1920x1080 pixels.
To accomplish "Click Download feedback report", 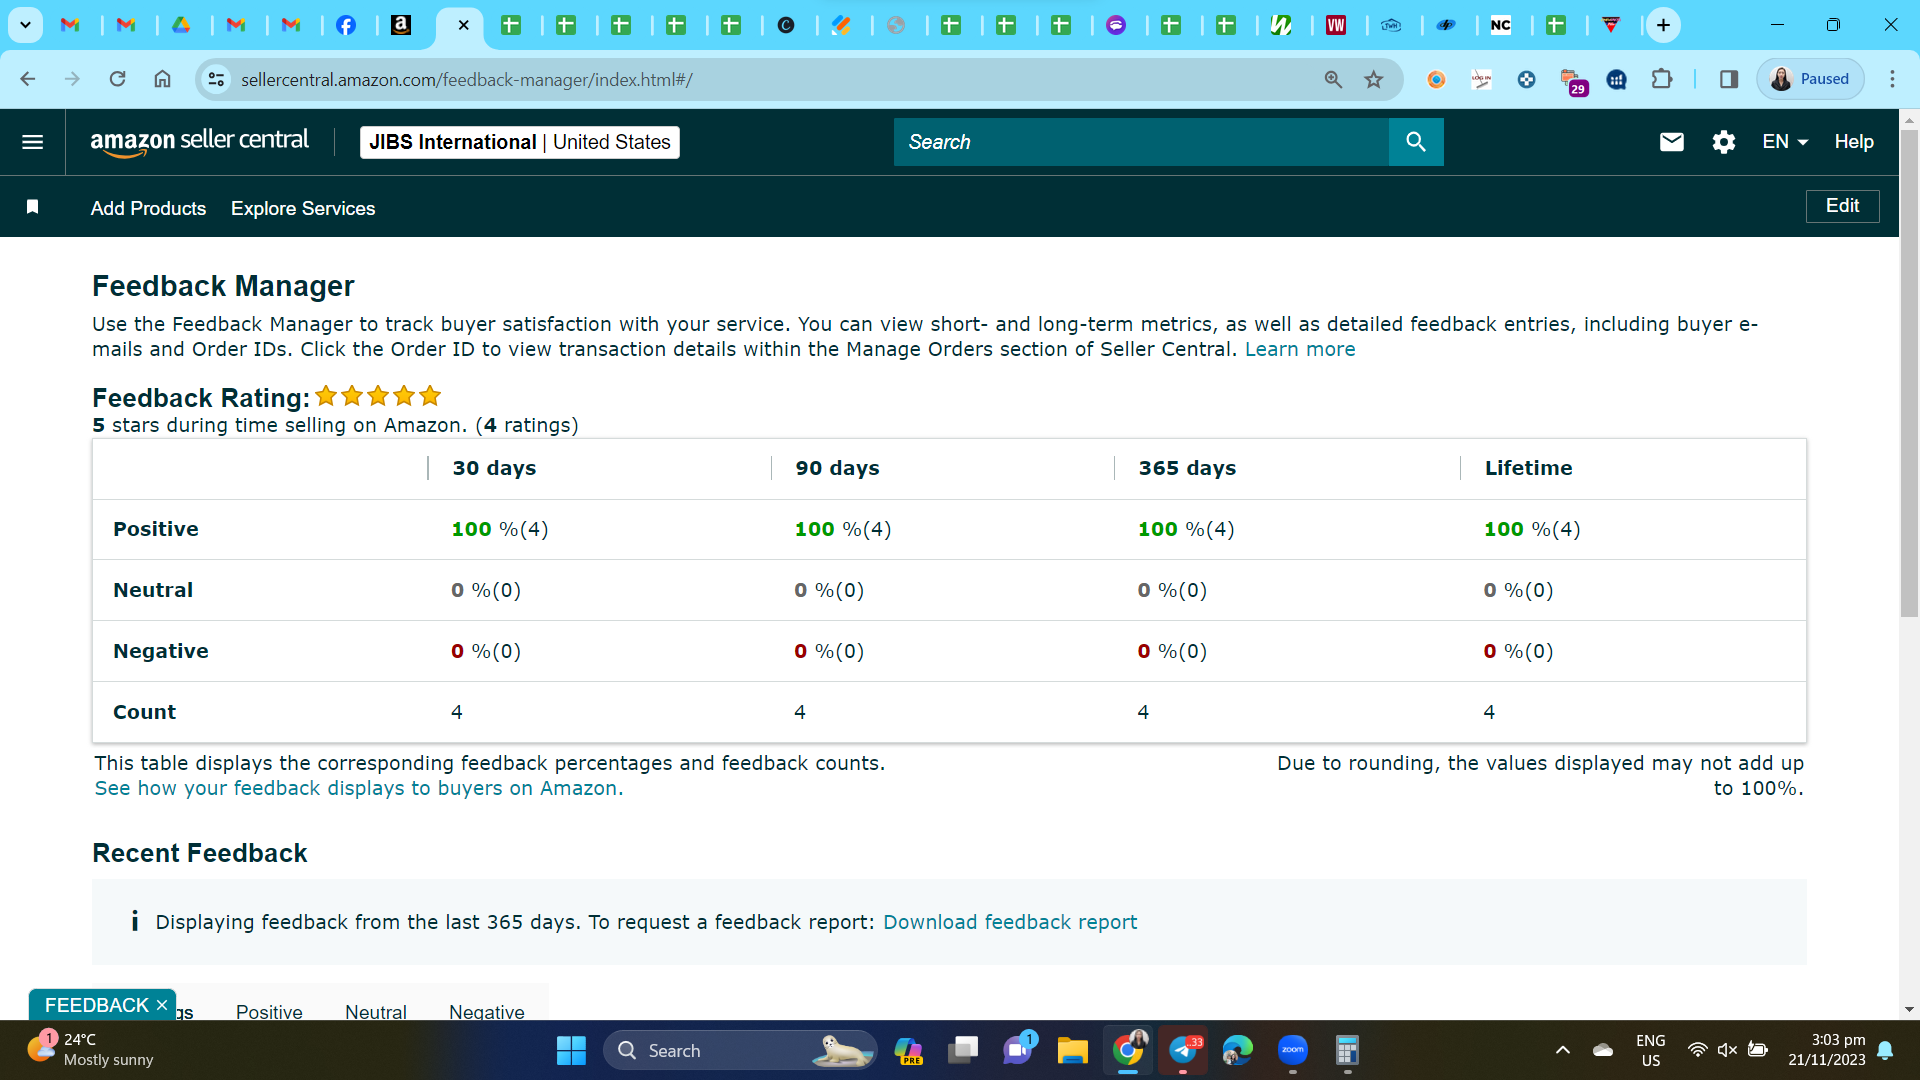I will [x=1010, y=922].
